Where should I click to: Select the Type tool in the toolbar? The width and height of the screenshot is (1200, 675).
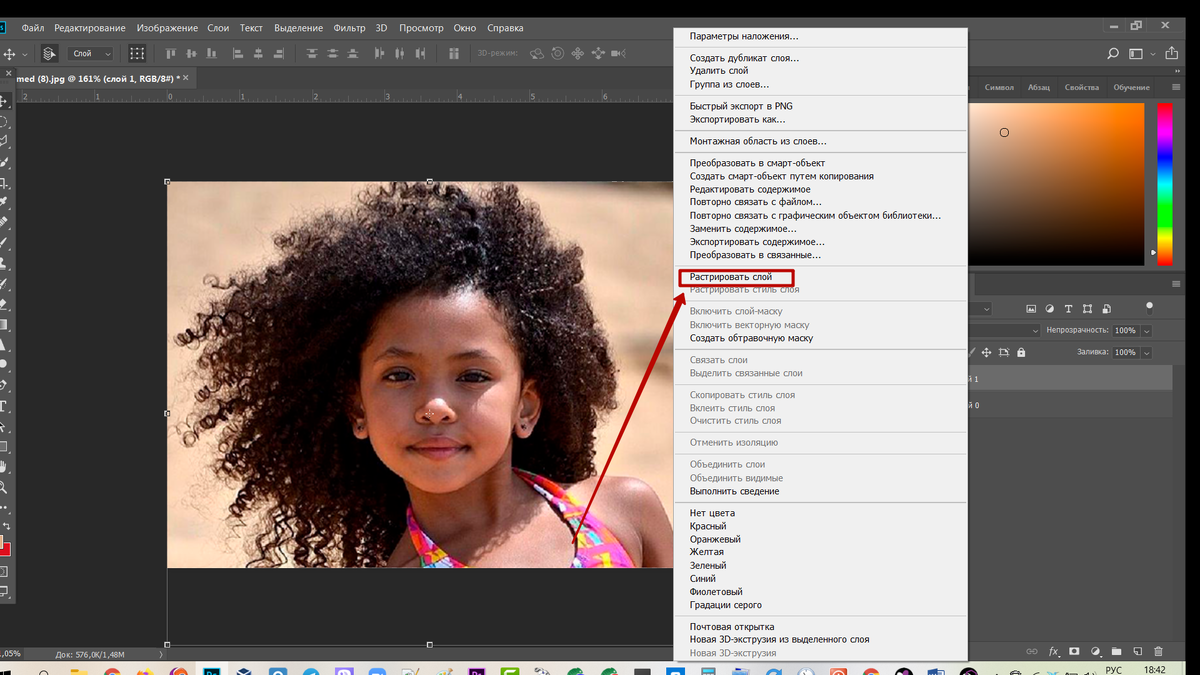4,406
